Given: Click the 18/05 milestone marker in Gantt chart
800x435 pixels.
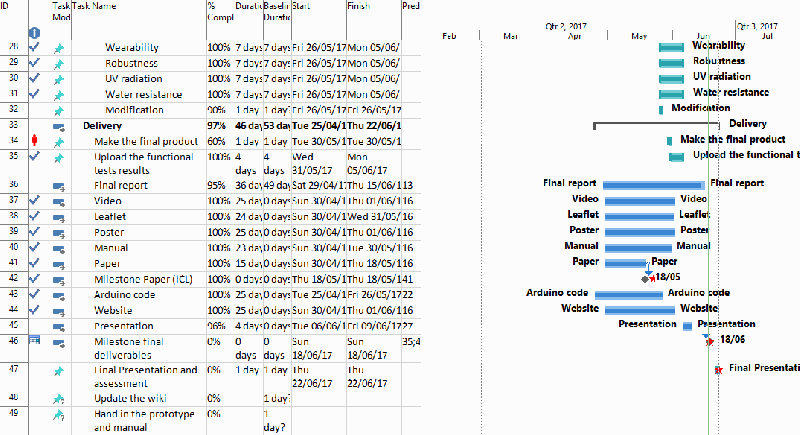Looking at the screenshot, I should [x=646, y=279].
